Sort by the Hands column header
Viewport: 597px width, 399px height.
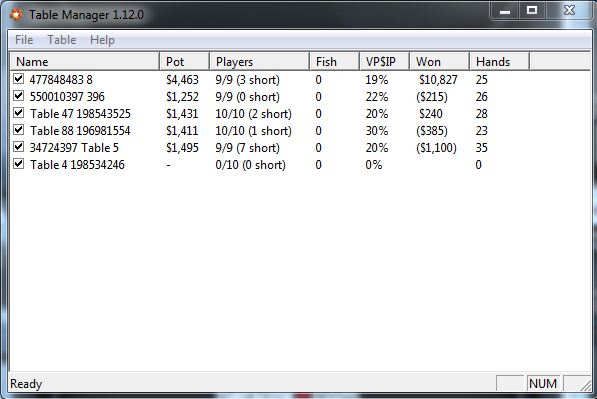point(500,62)
